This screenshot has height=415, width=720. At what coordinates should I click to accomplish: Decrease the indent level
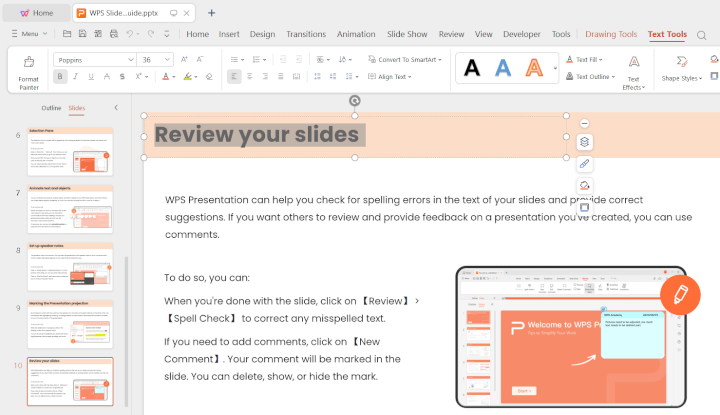click(x=283, y=59)
